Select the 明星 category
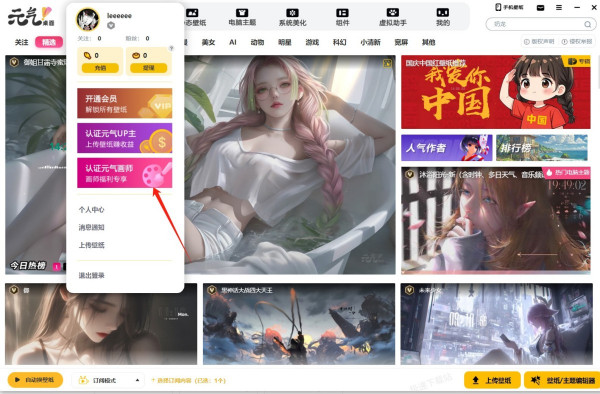This screenshot has height=394, width=600. pyautogui.click(x=284, y=42)
